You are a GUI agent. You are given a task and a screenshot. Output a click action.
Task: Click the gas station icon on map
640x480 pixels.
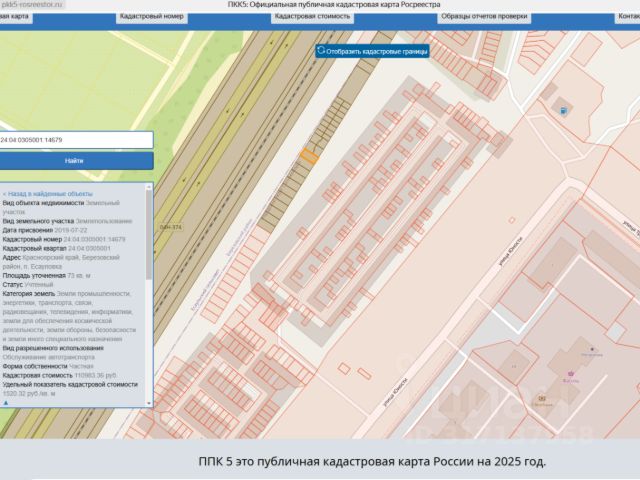(564, 111)
